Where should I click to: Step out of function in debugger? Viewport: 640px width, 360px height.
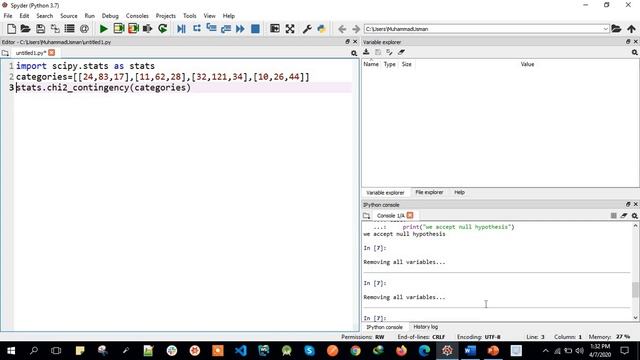(226, 29)
